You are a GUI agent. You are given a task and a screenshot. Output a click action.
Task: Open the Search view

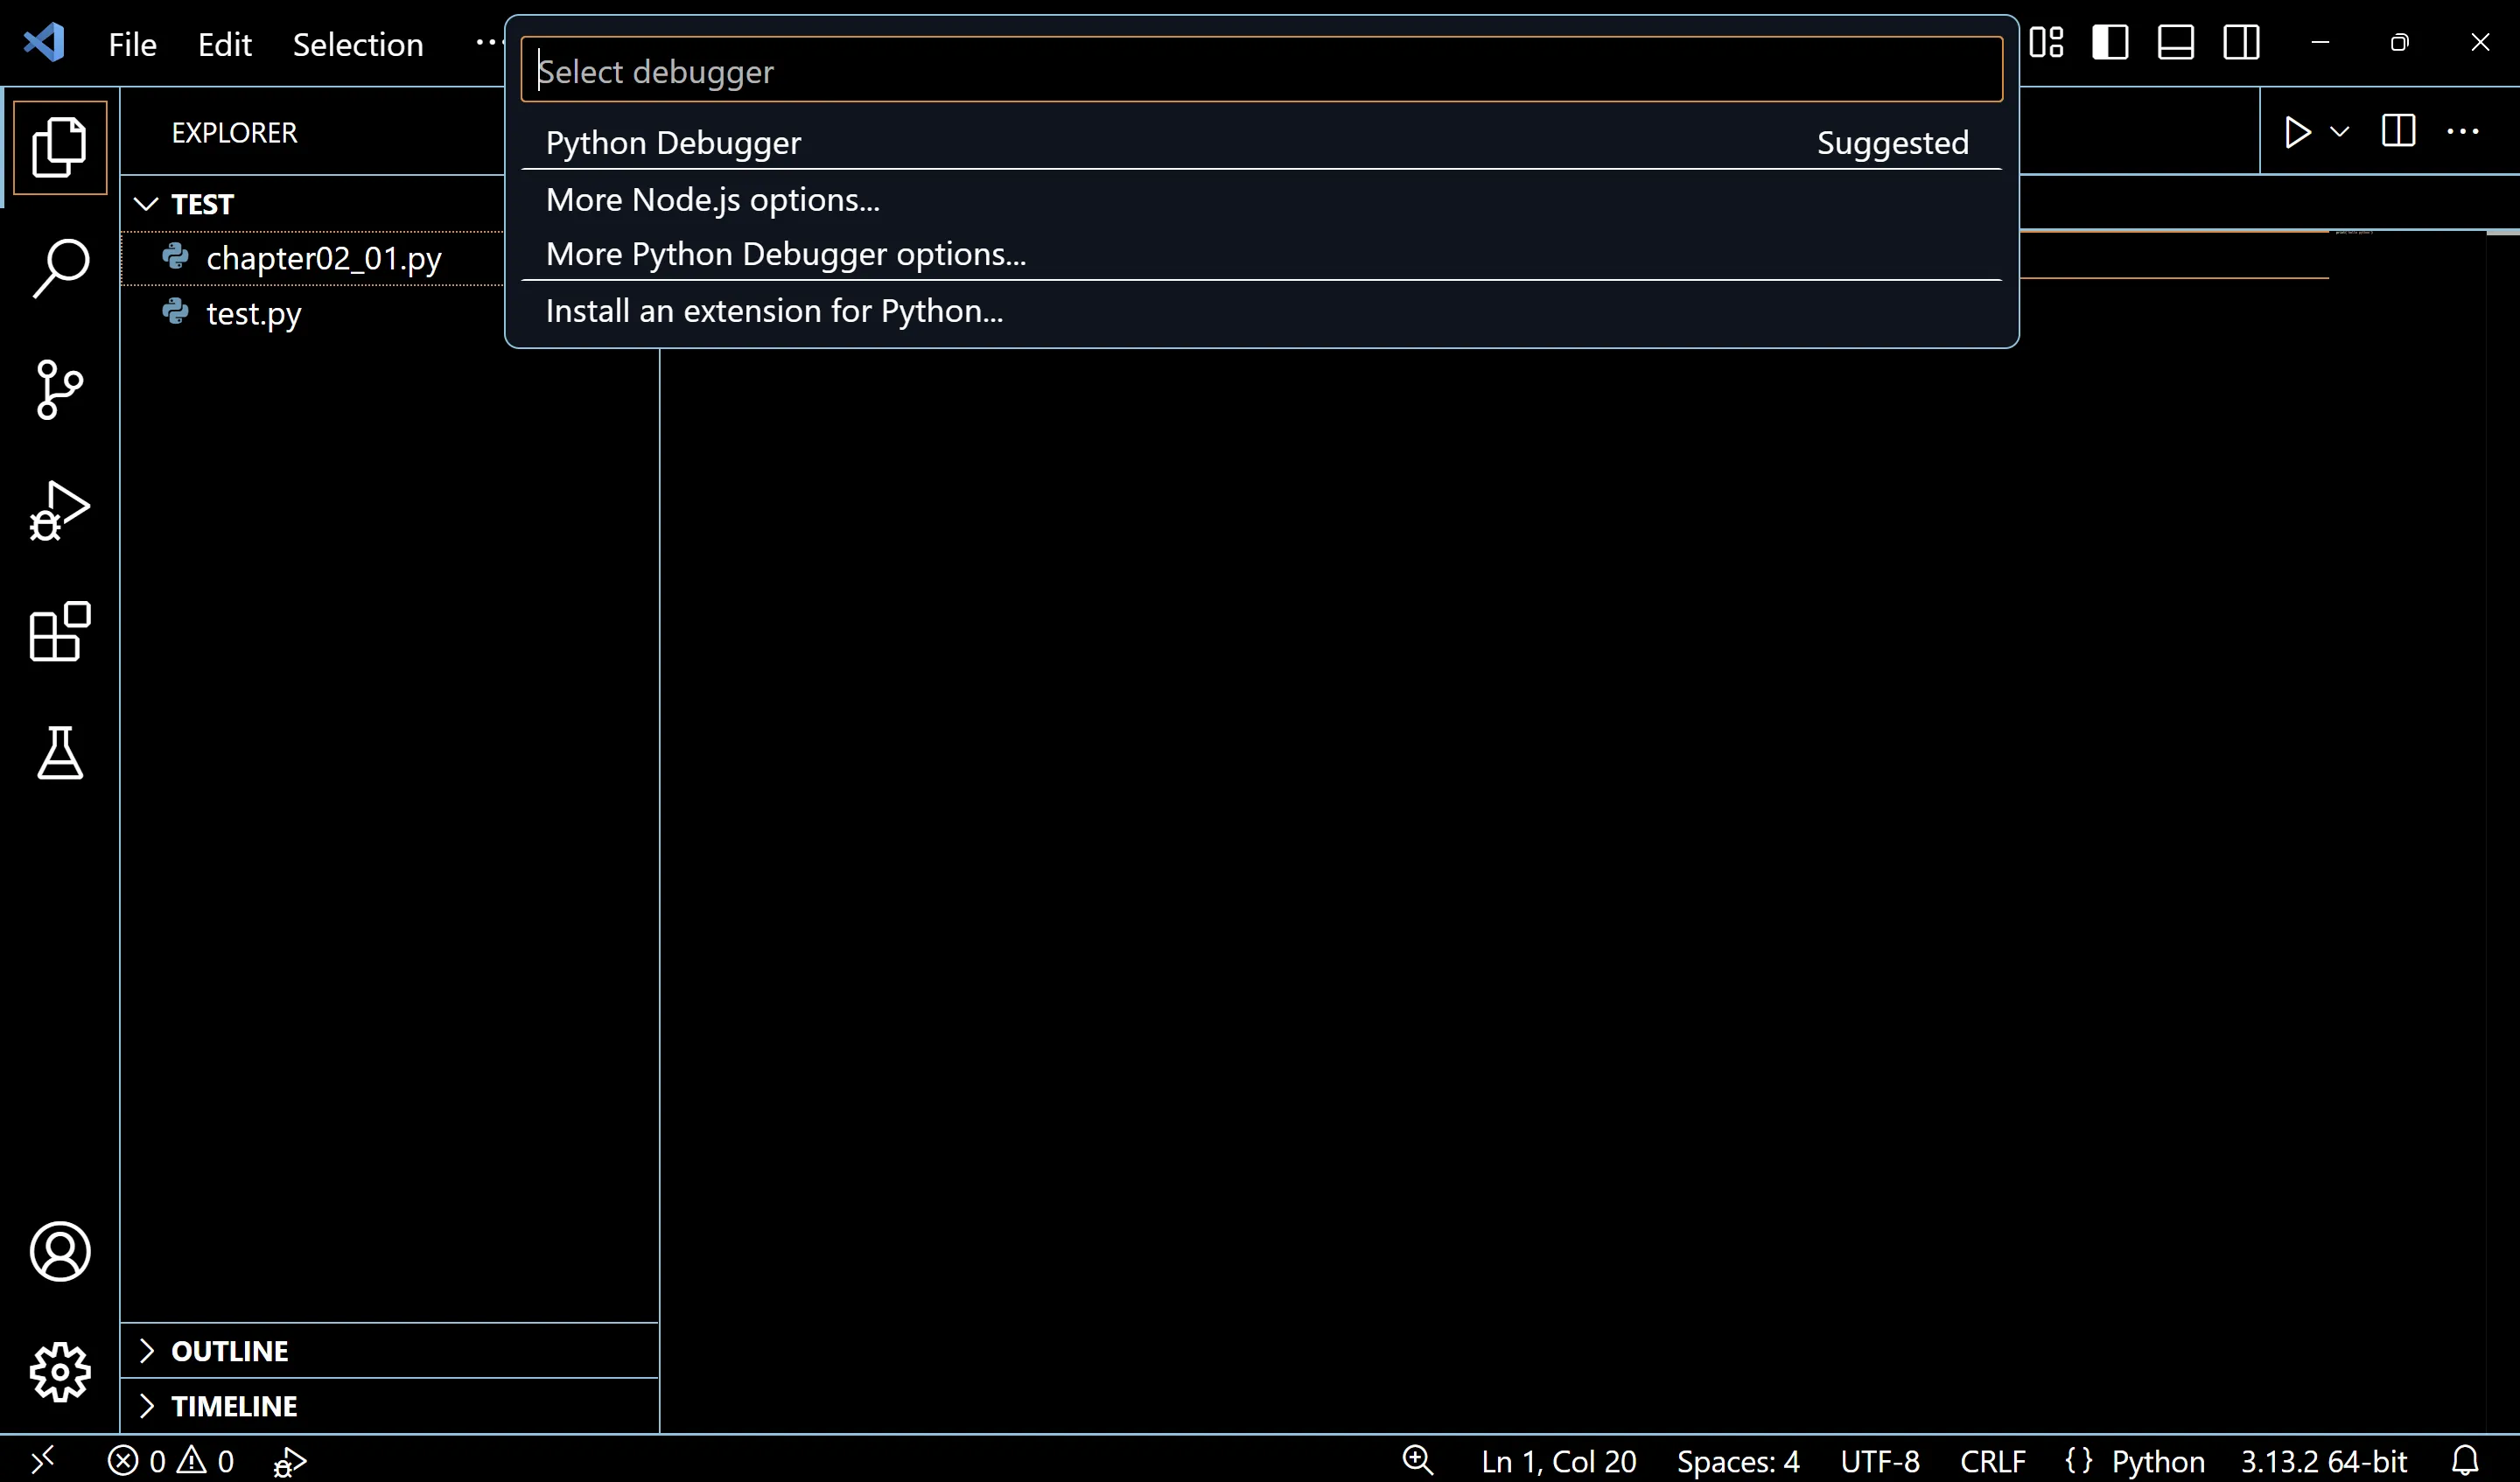click(x=60, y=268)
